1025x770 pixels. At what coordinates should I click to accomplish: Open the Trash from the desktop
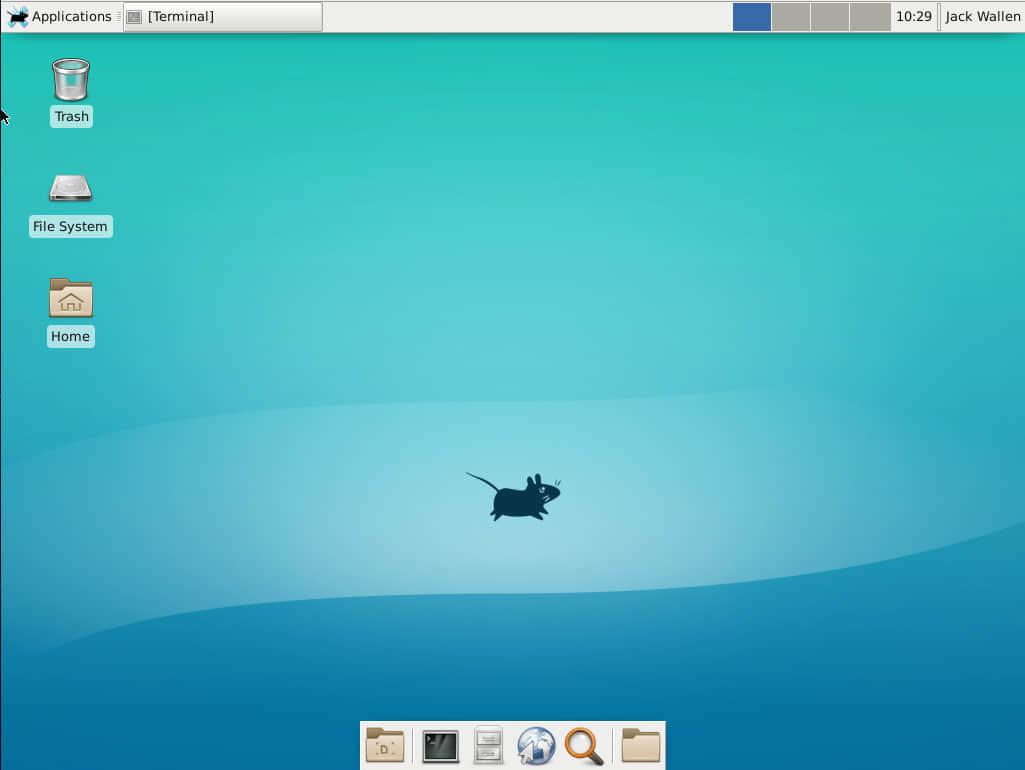(x=70, y=80)
